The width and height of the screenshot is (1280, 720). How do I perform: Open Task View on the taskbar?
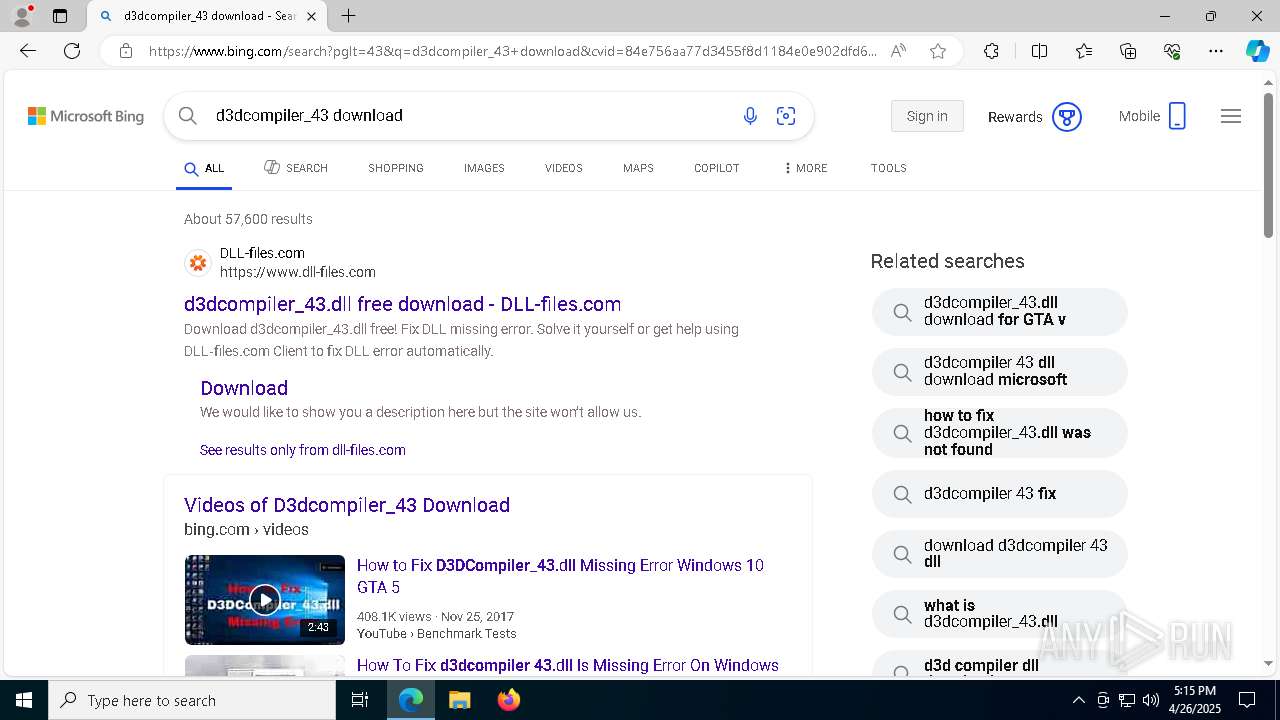[x=360, y=700]
